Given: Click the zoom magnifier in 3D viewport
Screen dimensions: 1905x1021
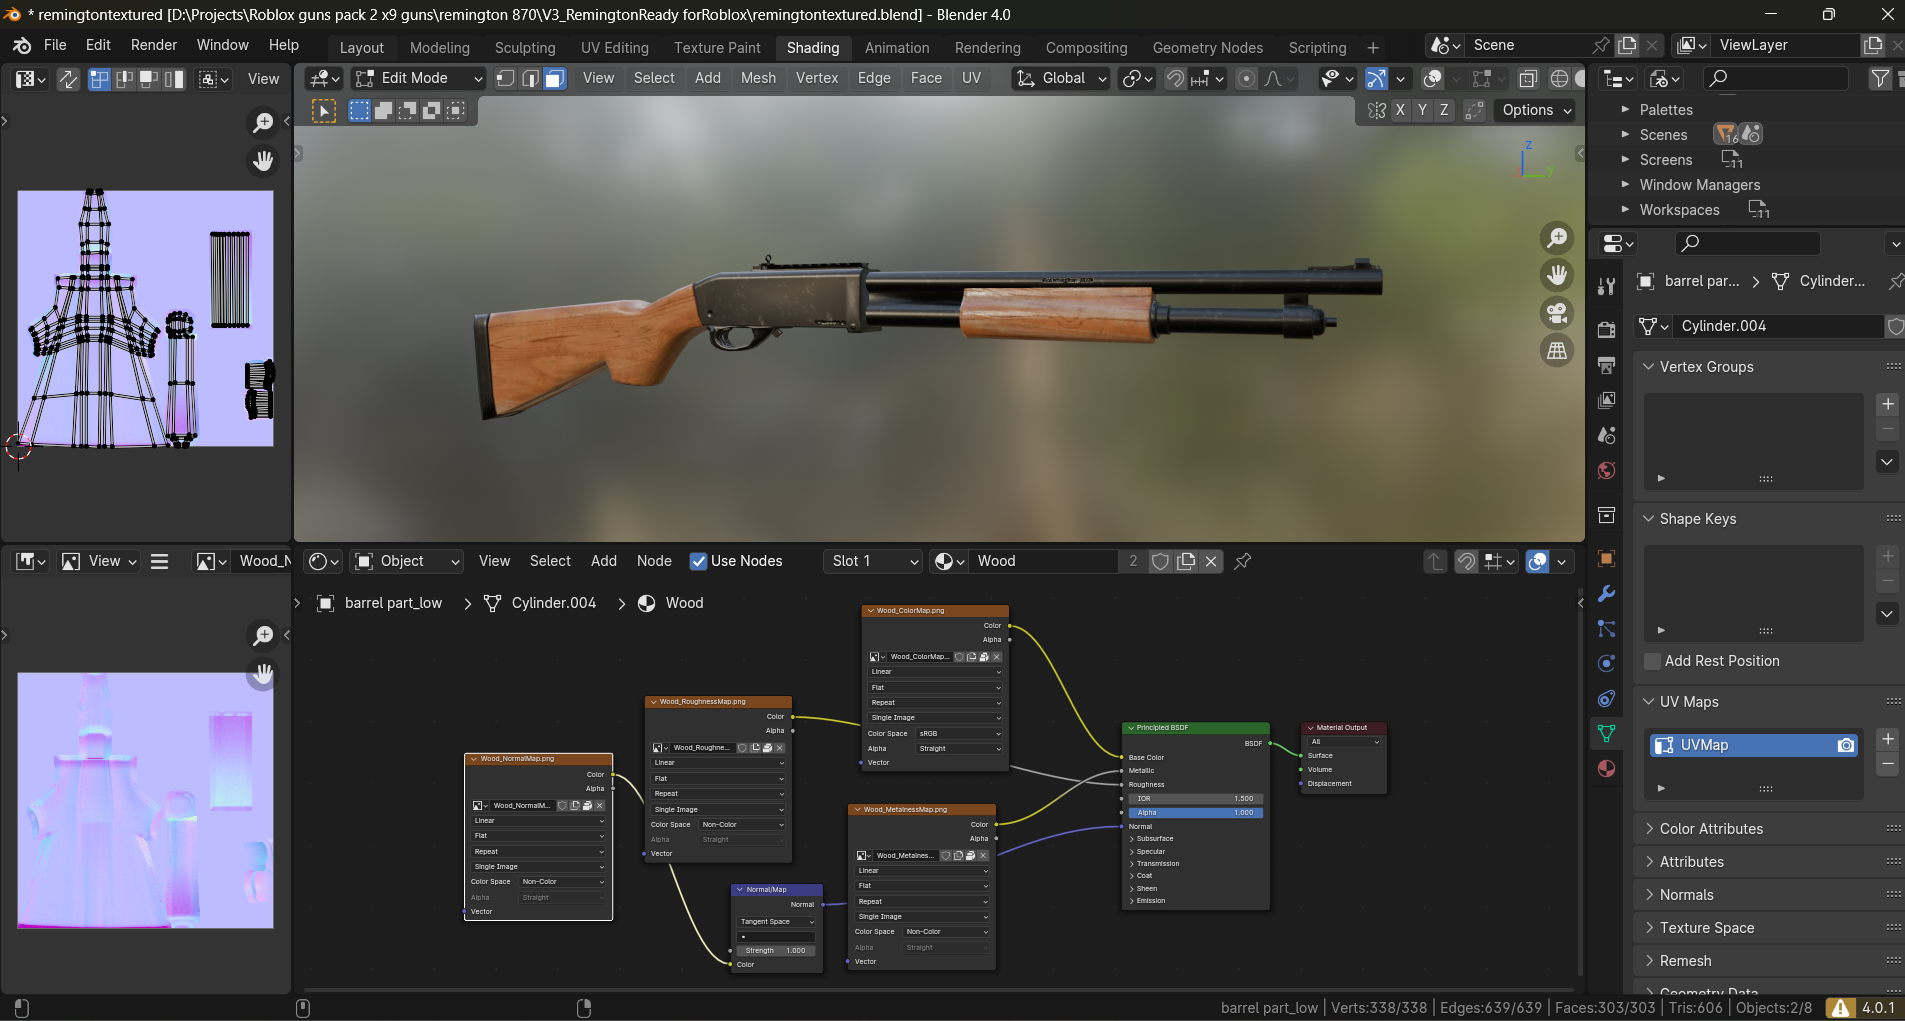Looking at the screenshot, I should click(1557, 237).
